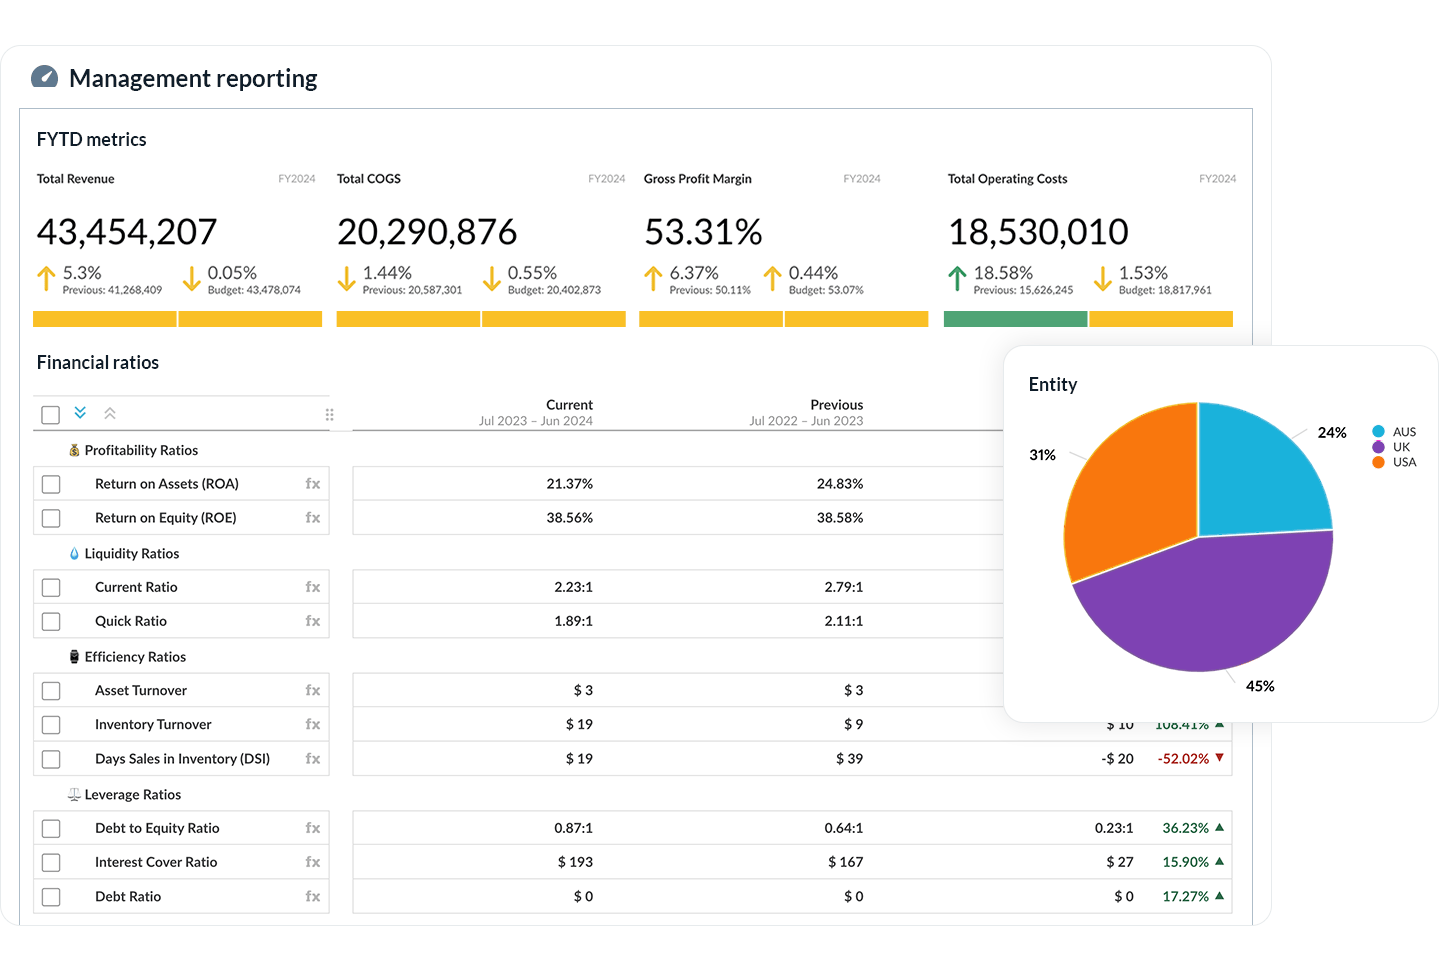Select the Current Ratio row checkbox
The height and width of the screenshot is (970, 1440).
[51, 587]
